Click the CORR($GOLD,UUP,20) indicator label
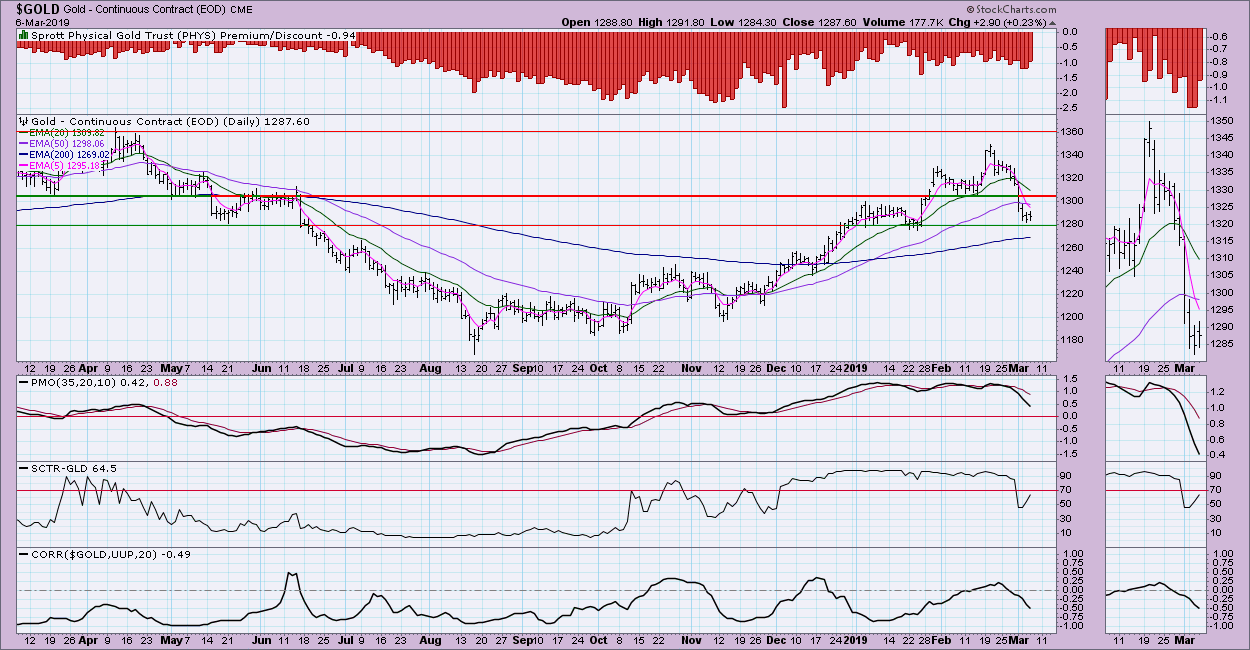This screenshot has width=1250, height=650. pyautogui.click(x=96, y=553)
